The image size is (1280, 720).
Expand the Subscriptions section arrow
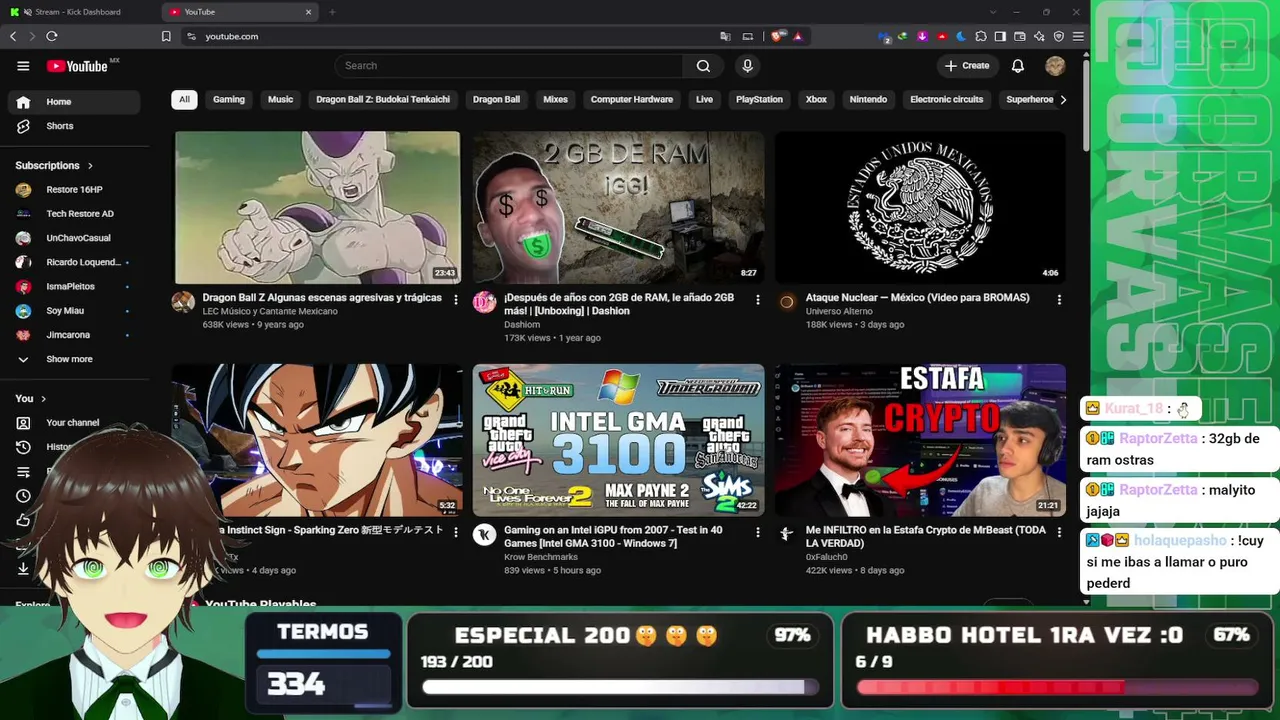(90, 166)
